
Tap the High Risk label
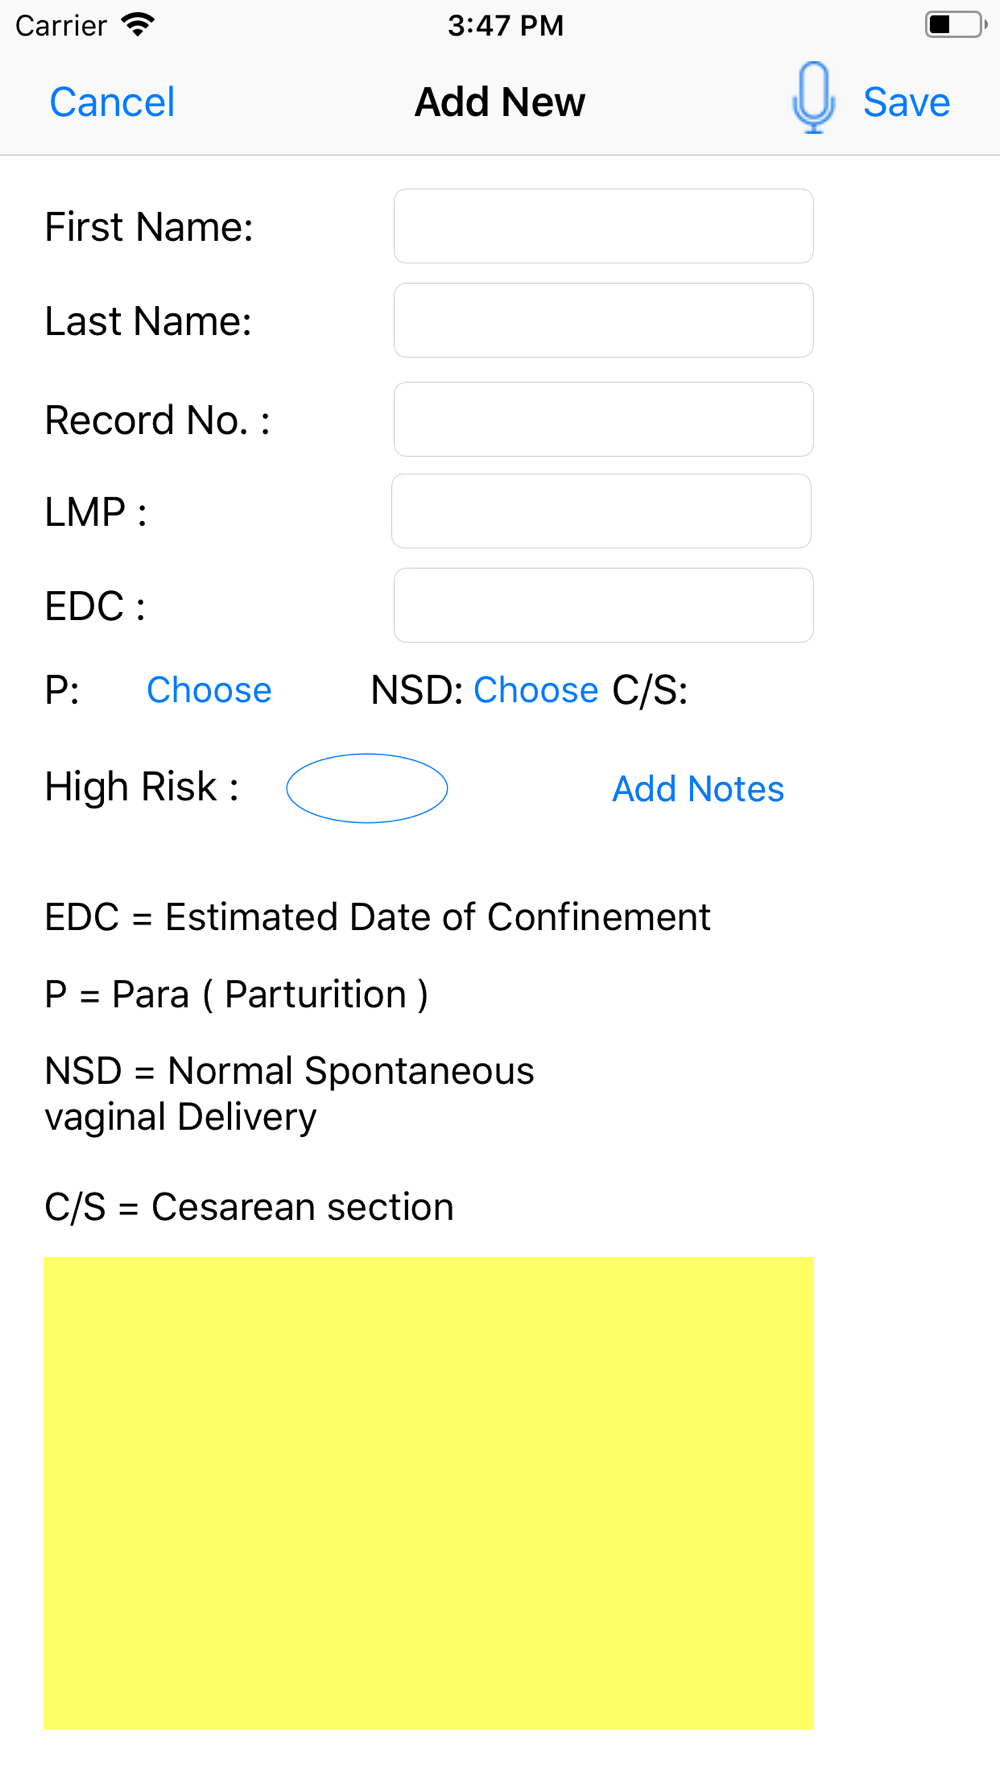(141, 787)
